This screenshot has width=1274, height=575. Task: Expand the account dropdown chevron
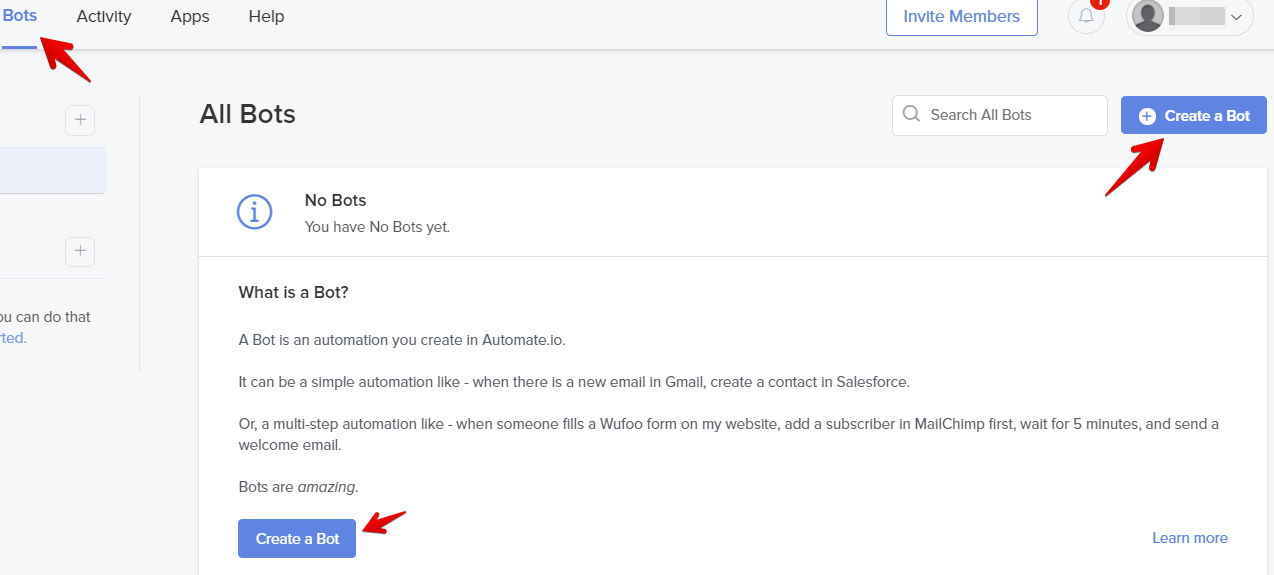(x=1236, y=17)
